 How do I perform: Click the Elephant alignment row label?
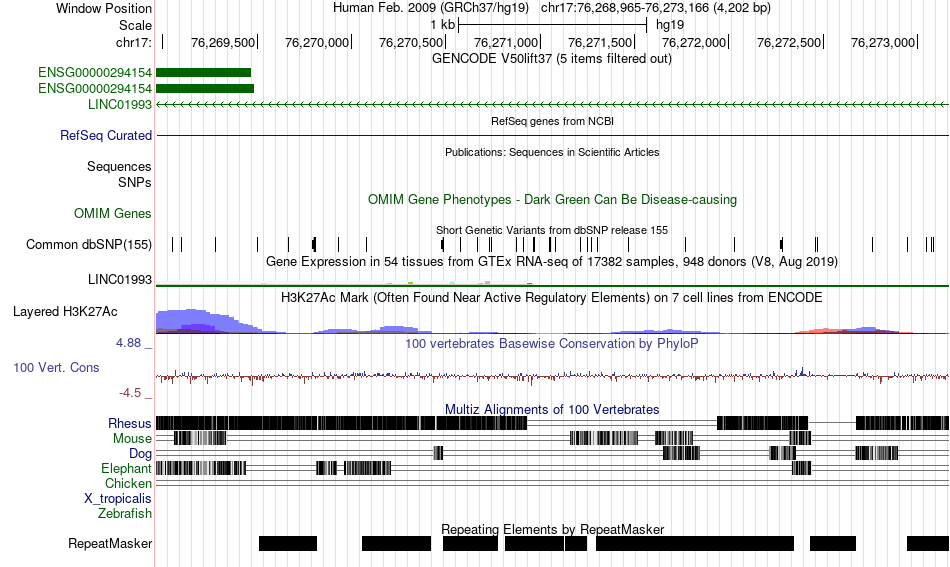coord(126,469)
